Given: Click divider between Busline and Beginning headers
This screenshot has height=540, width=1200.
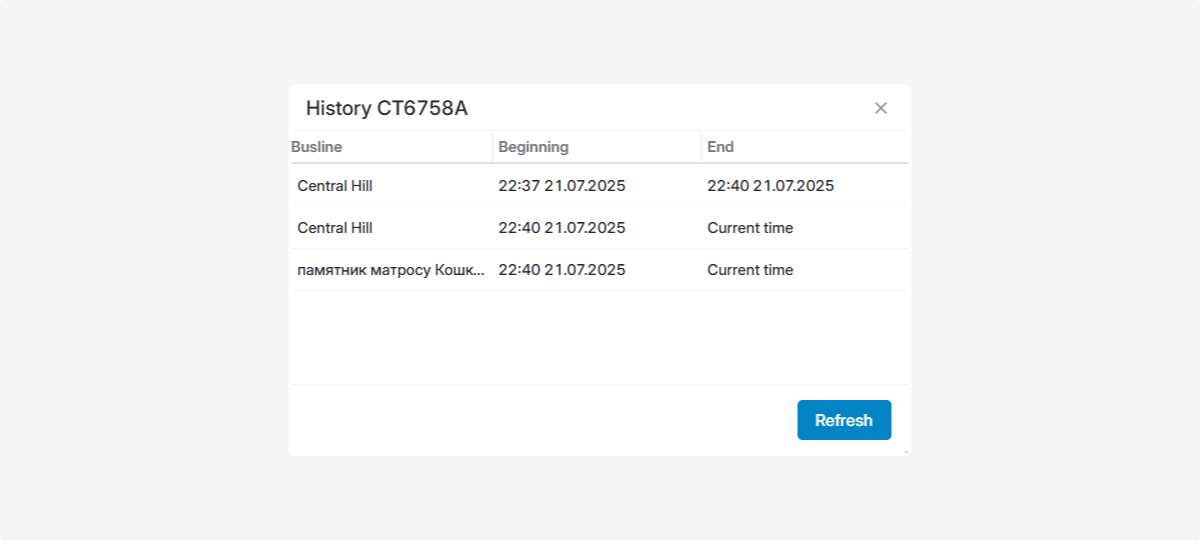Looking at the screenshot, I should [x=493, y=147].
